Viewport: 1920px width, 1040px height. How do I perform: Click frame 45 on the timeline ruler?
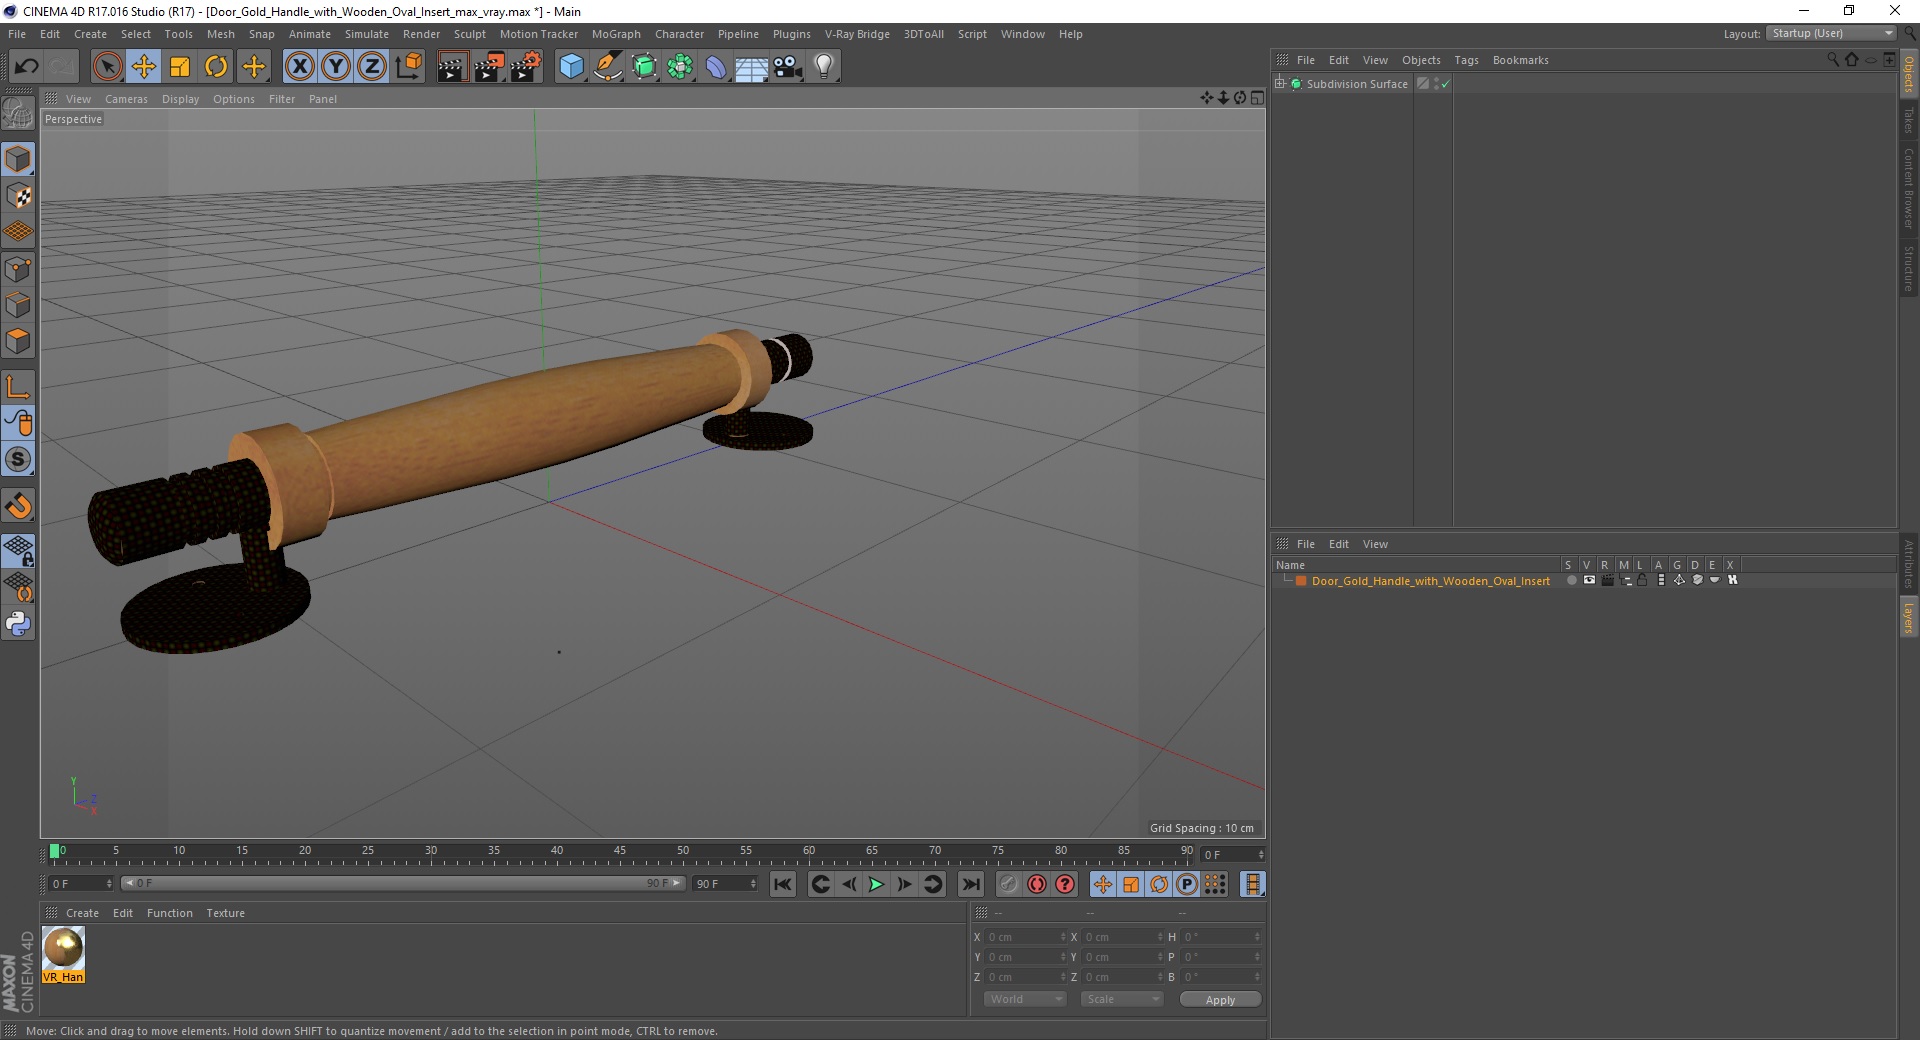tap(620, 851)
